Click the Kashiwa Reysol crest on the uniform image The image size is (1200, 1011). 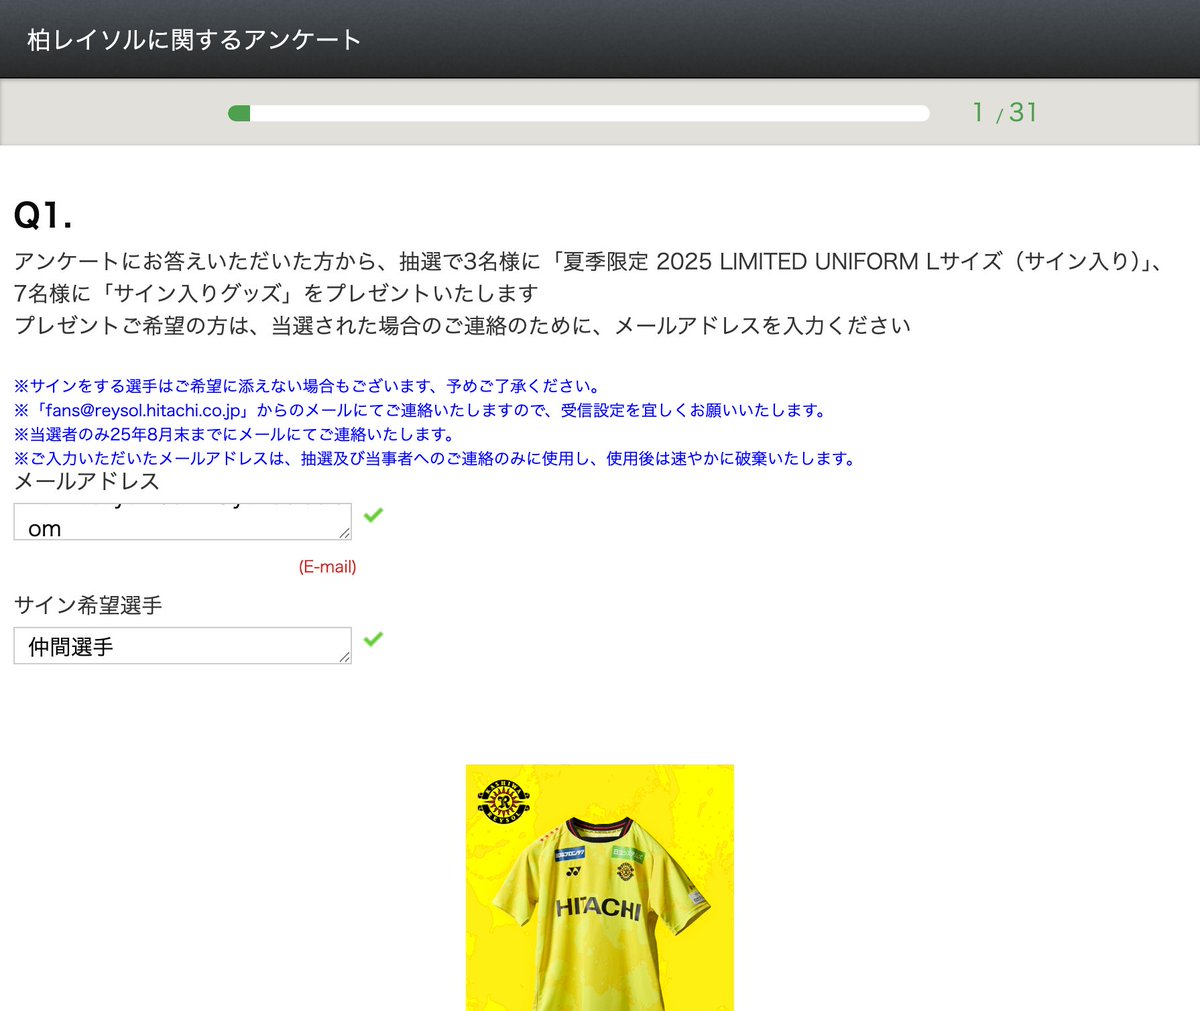click(504, 803)
